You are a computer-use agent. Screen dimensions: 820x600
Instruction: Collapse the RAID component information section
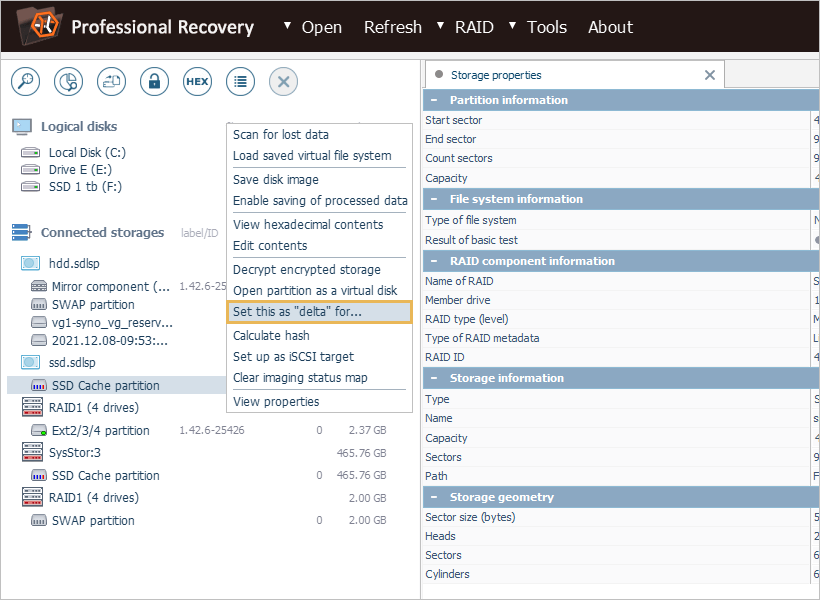(434, 261)
